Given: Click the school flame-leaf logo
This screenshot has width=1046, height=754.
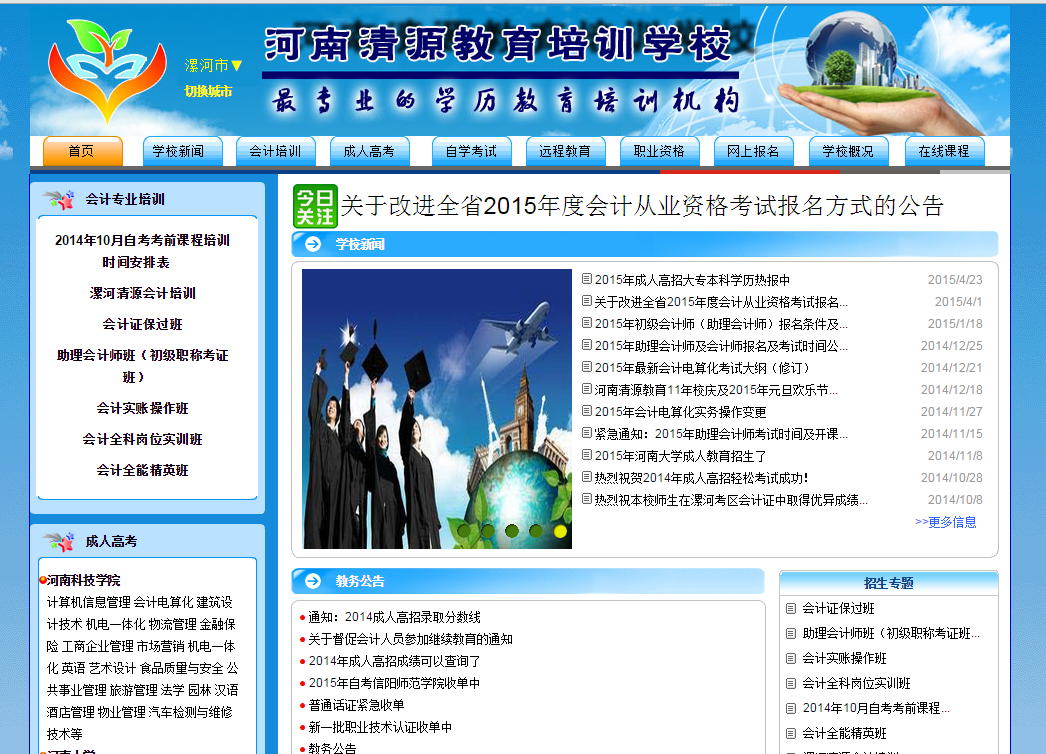Looking at the screenshot, I should (107, 70).
